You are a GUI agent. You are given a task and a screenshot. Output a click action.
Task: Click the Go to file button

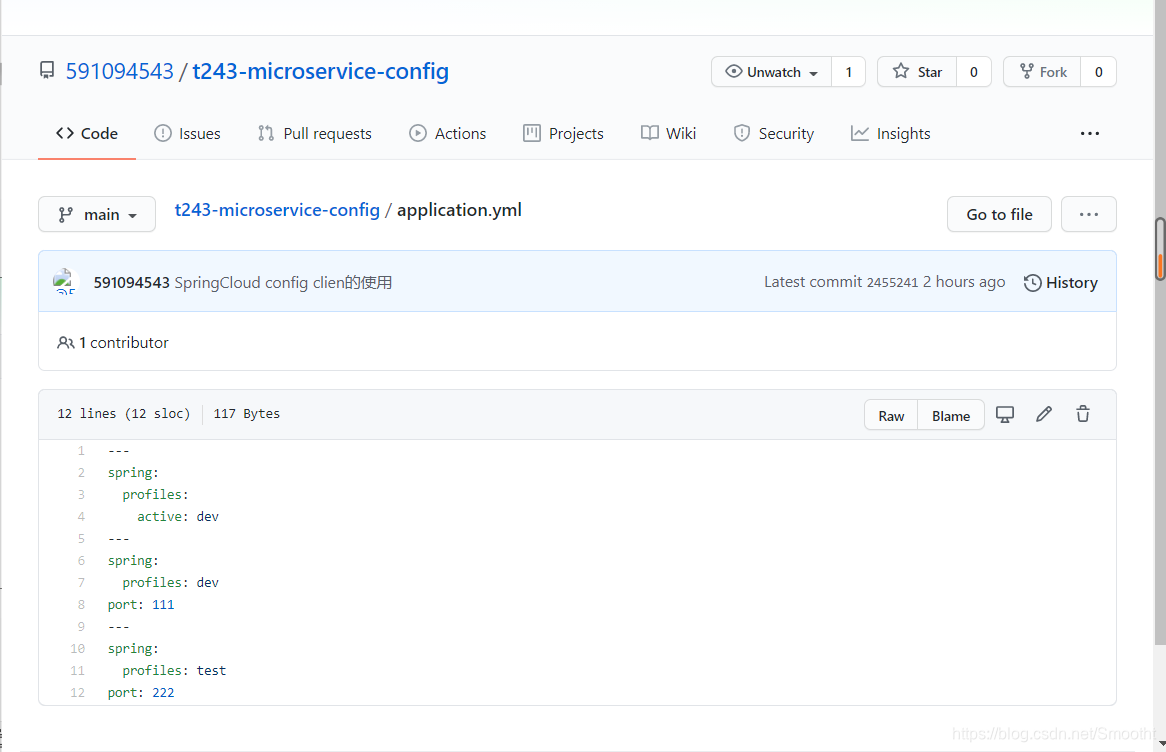point(999,214)
